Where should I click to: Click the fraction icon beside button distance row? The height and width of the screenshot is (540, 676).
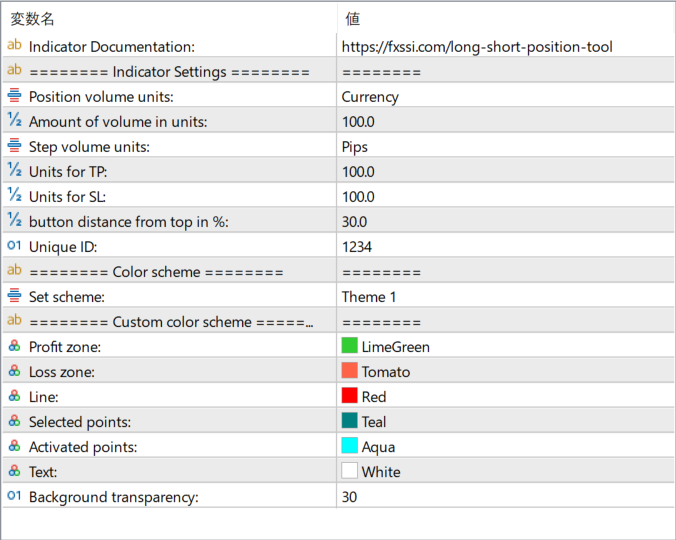[x=14, y=220]
